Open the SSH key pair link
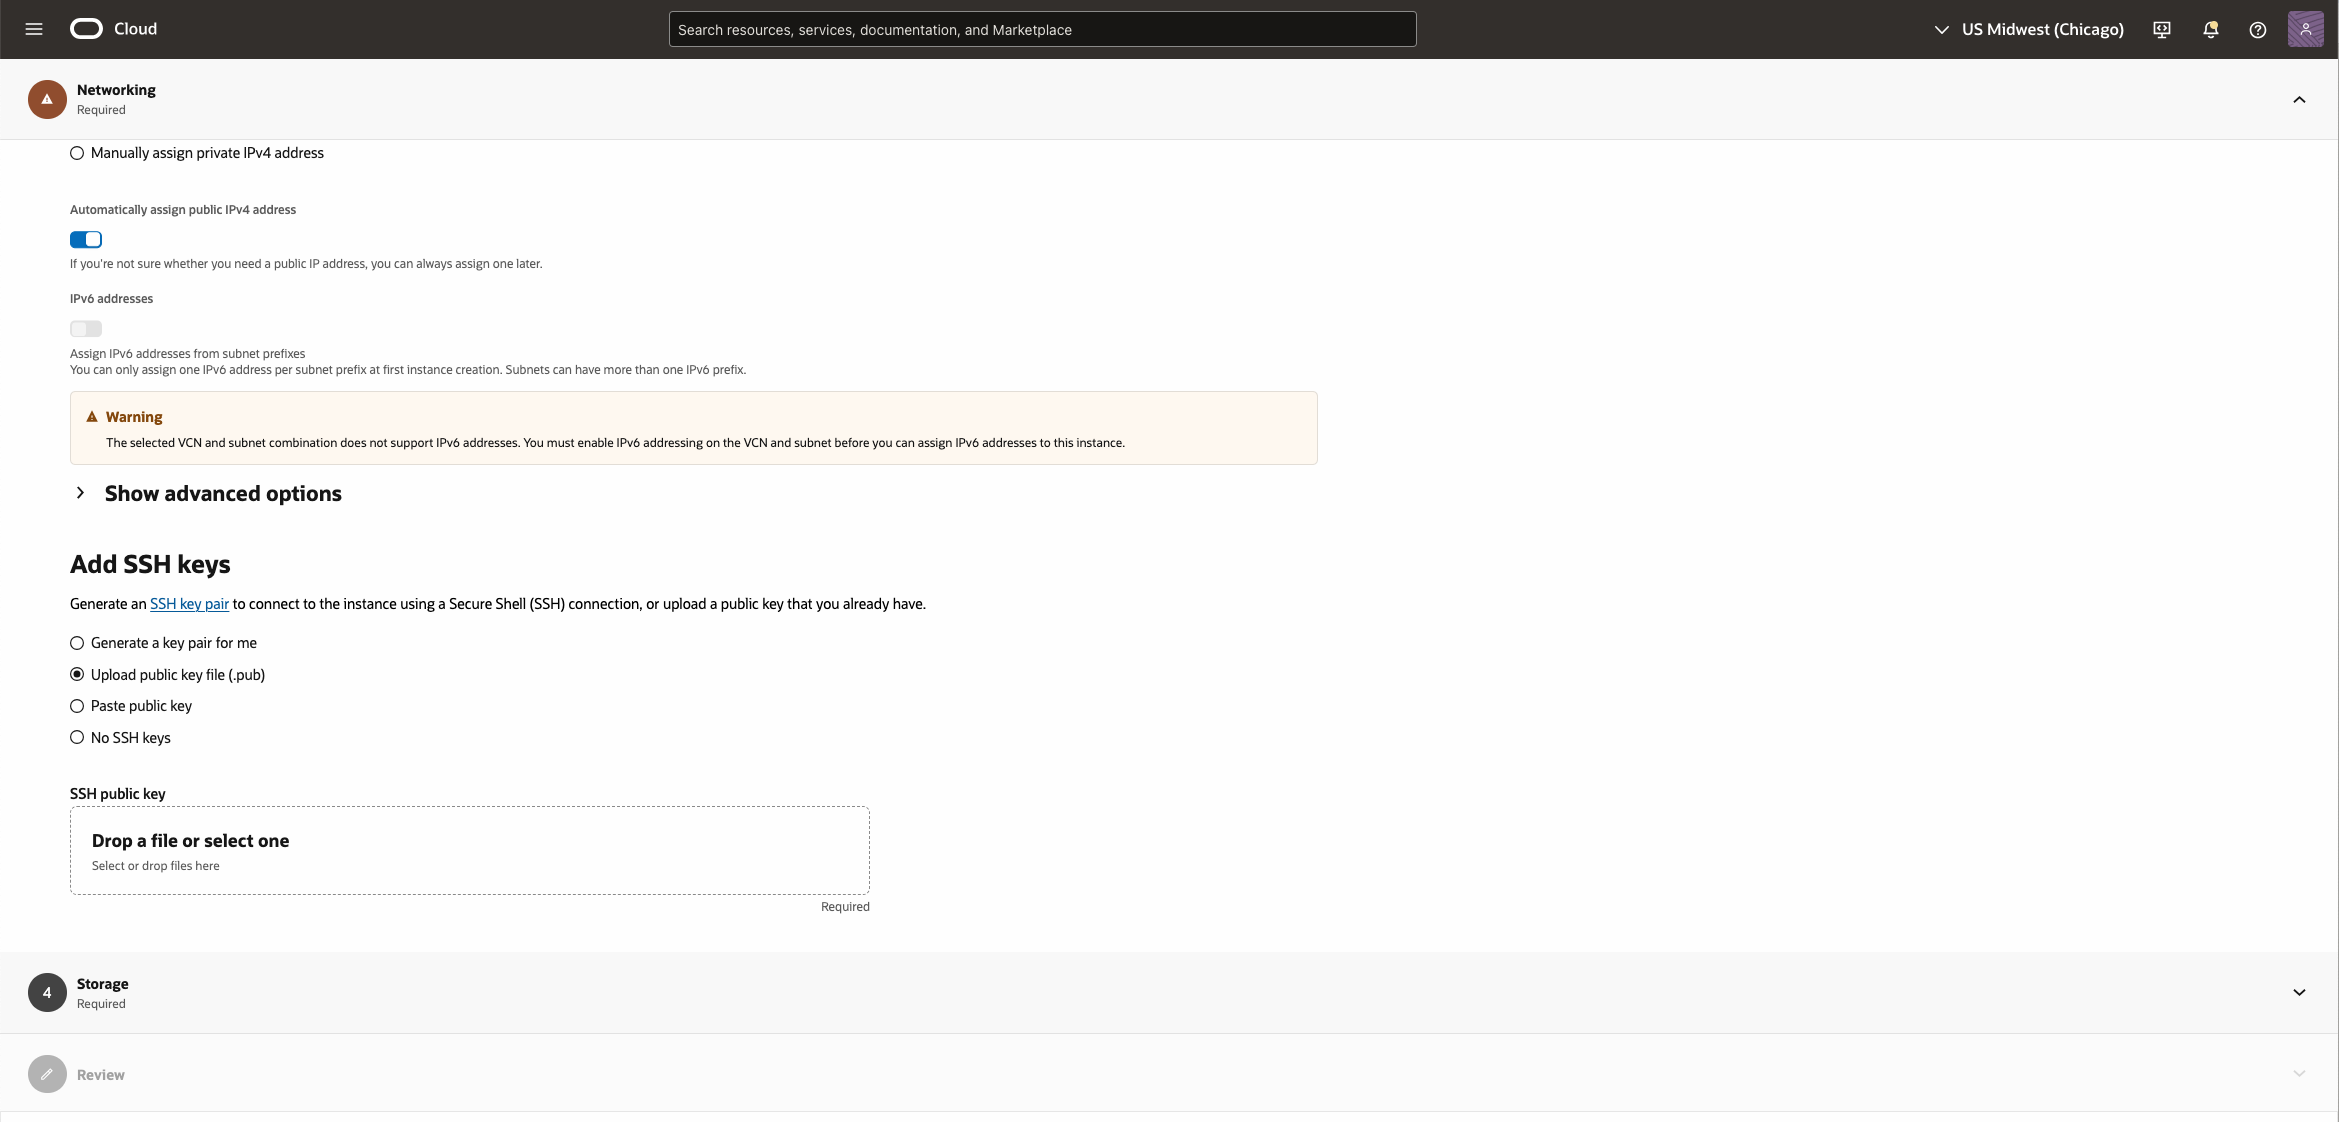 click(x=189, y=604)
